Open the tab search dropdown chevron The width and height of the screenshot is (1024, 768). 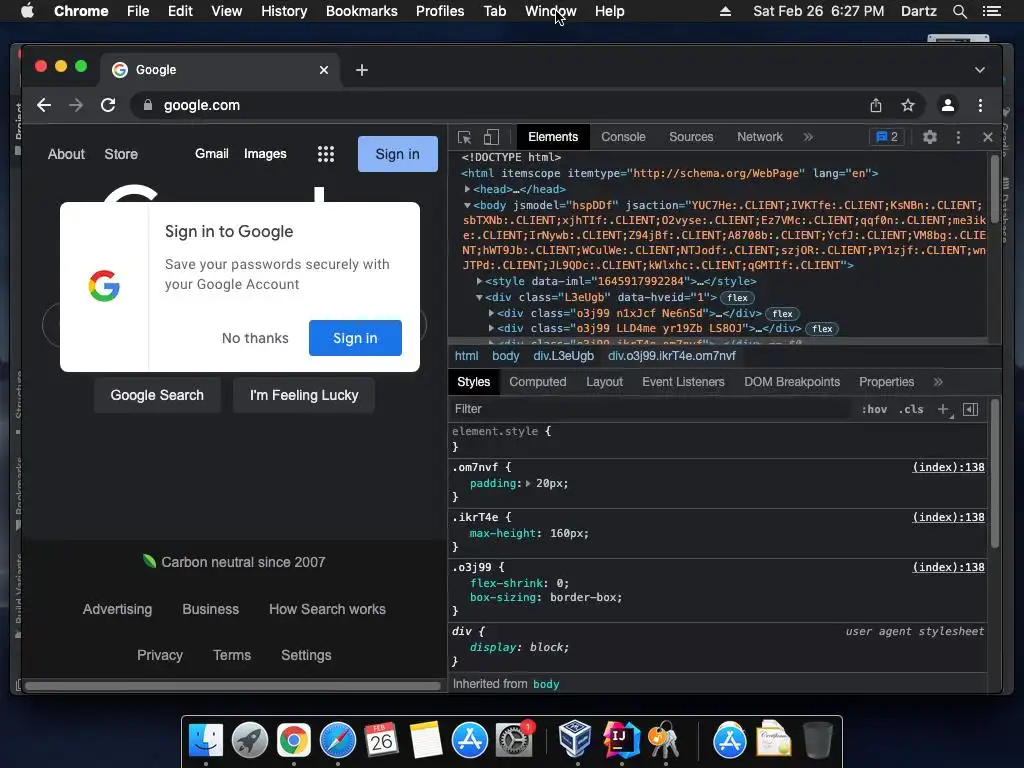(x=980, y=70)
